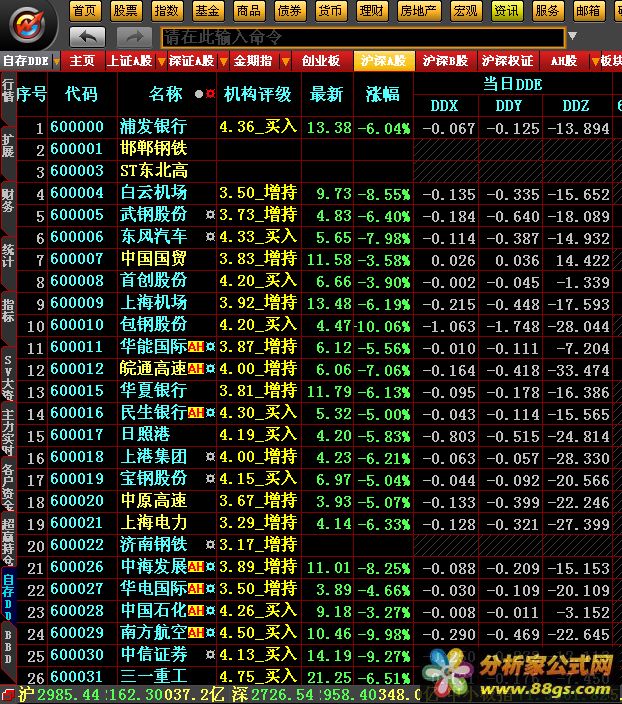
Task: Click the gray dot icon in 名称 header
Action: (199, 94)
